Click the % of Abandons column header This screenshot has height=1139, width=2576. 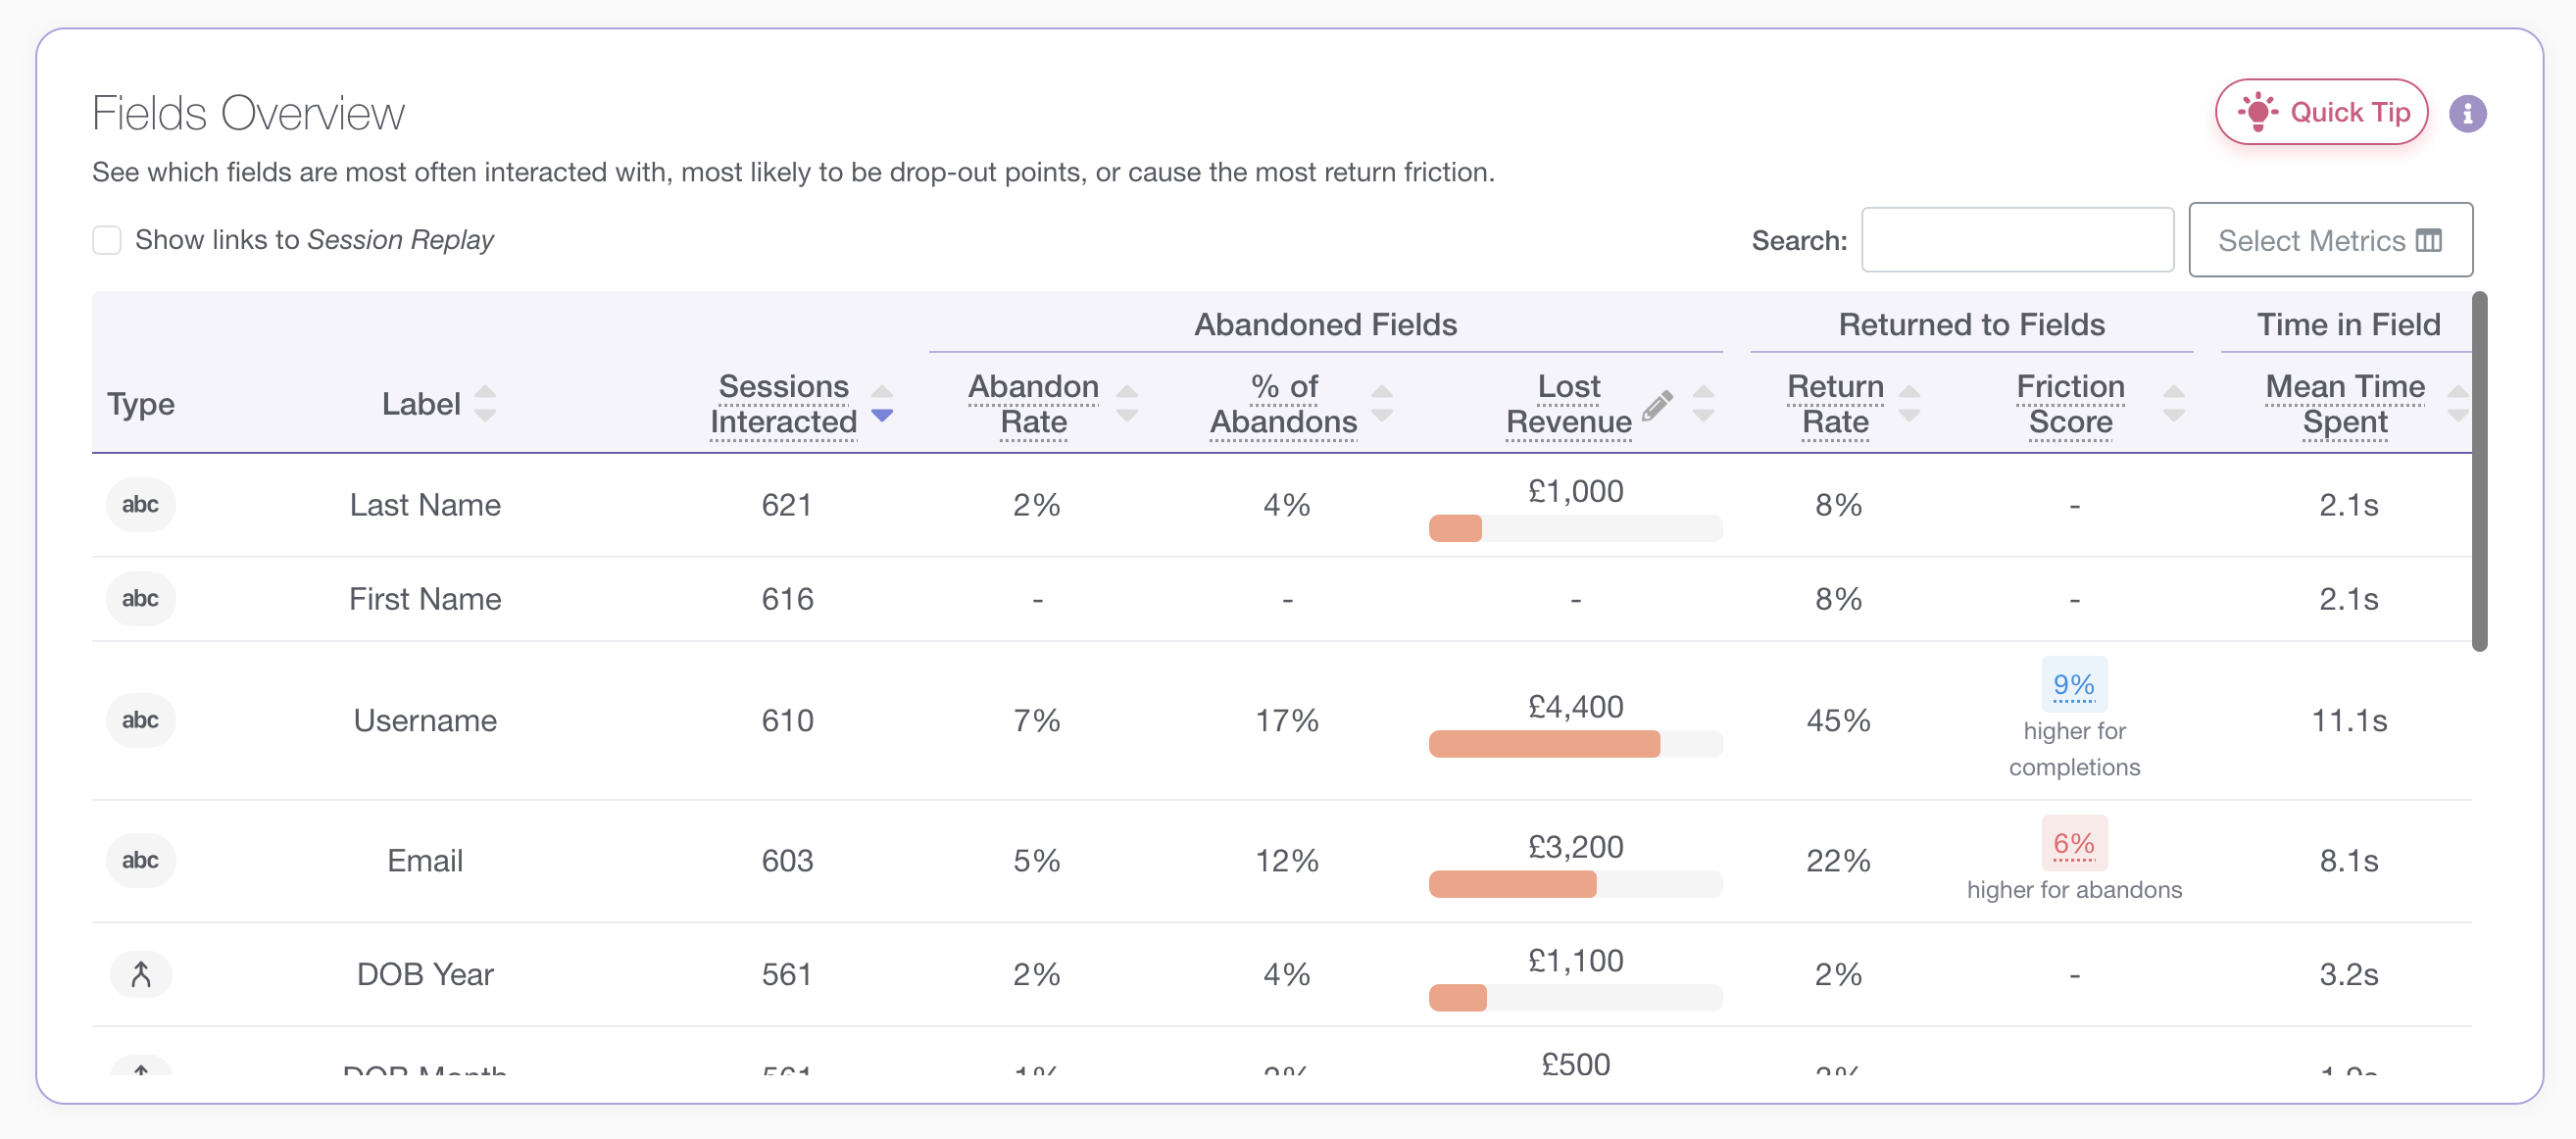click(1283, 404)
